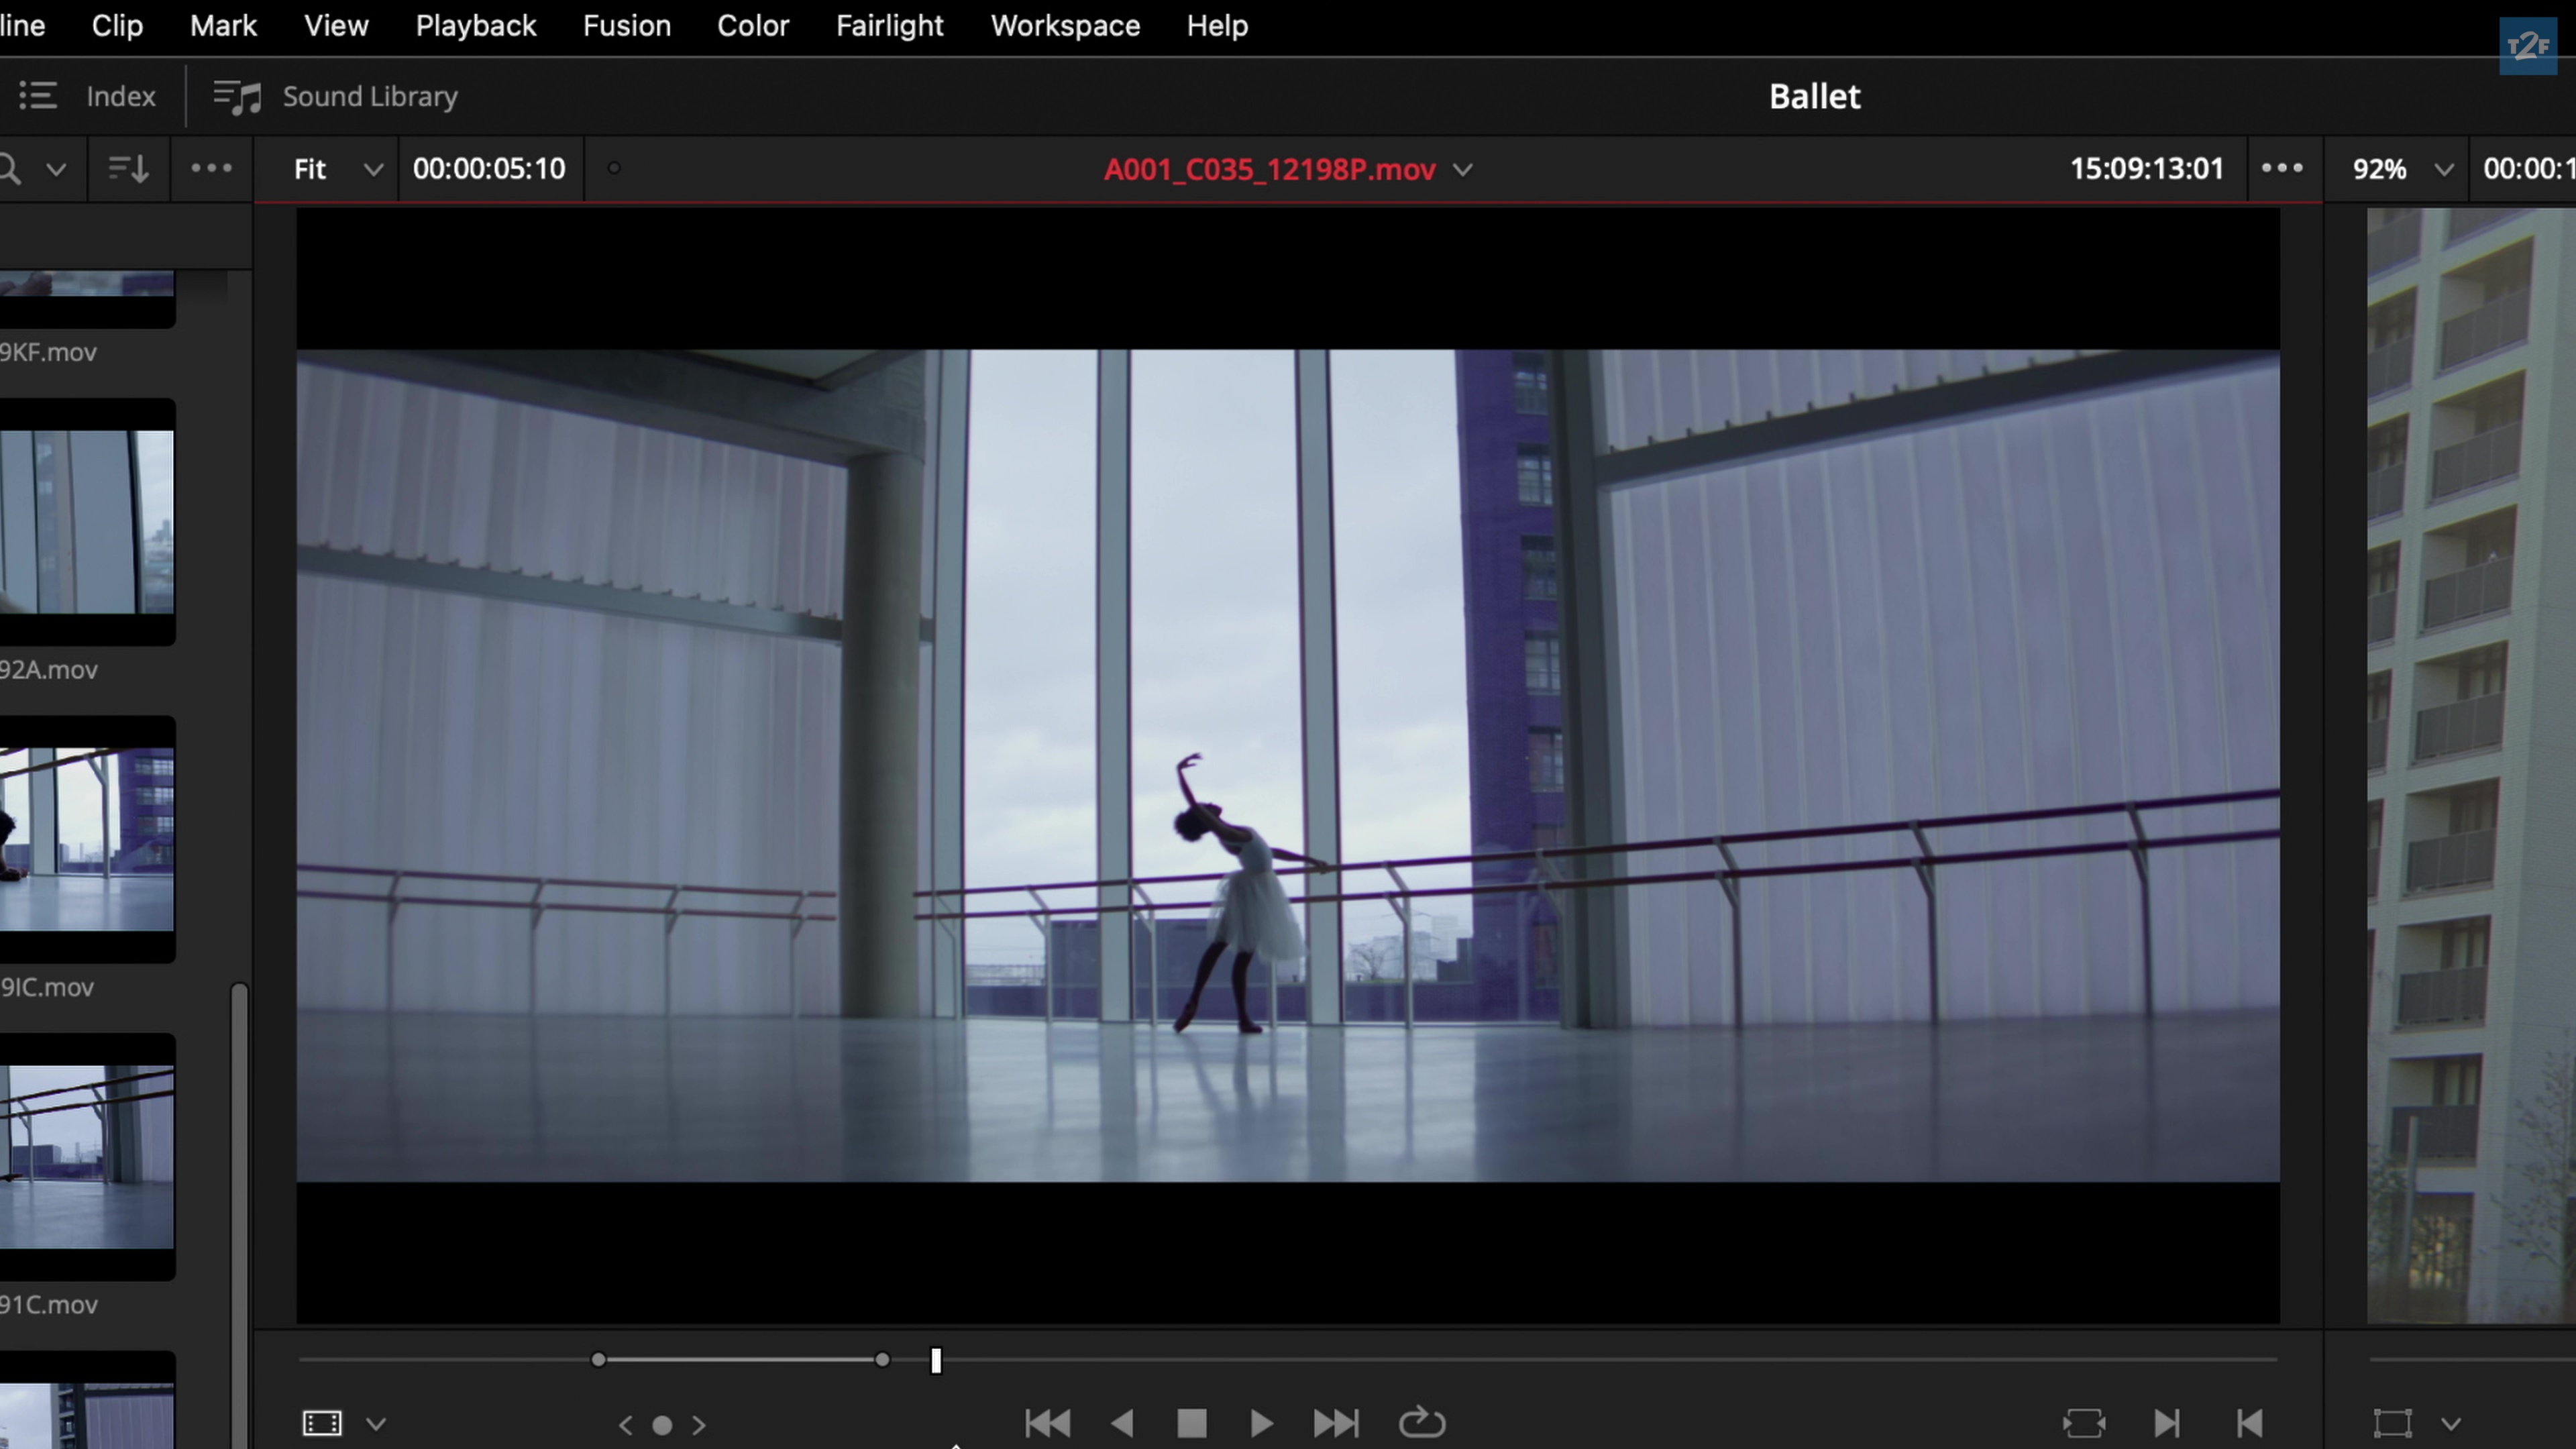This screenshot has width=2576, height=1449.
Task: Click the viewer scrubber playhead handle
Action: click(x=936, y=1360)
